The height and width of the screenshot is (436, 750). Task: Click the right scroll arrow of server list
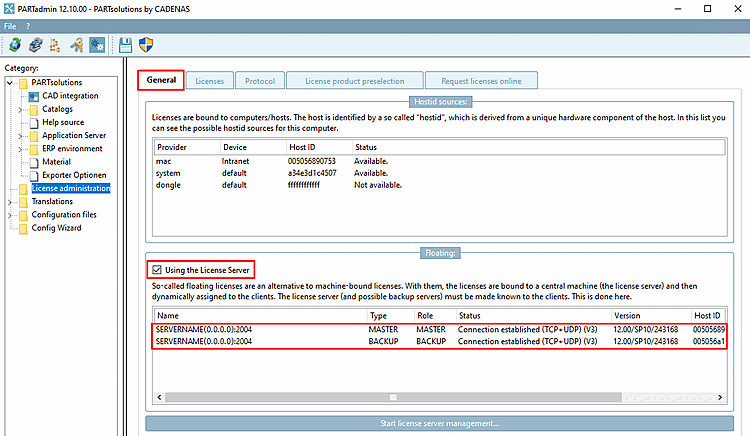720,397
